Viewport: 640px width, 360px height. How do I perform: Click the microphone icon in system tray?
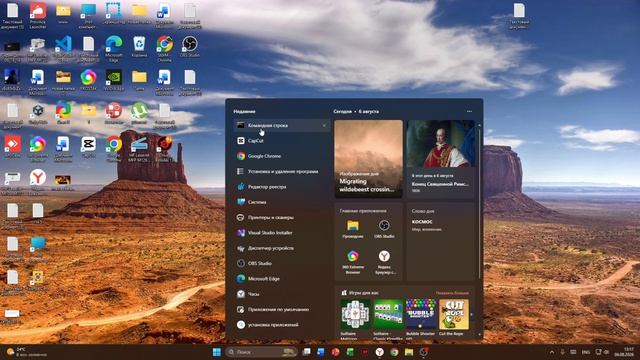(563, 352)
